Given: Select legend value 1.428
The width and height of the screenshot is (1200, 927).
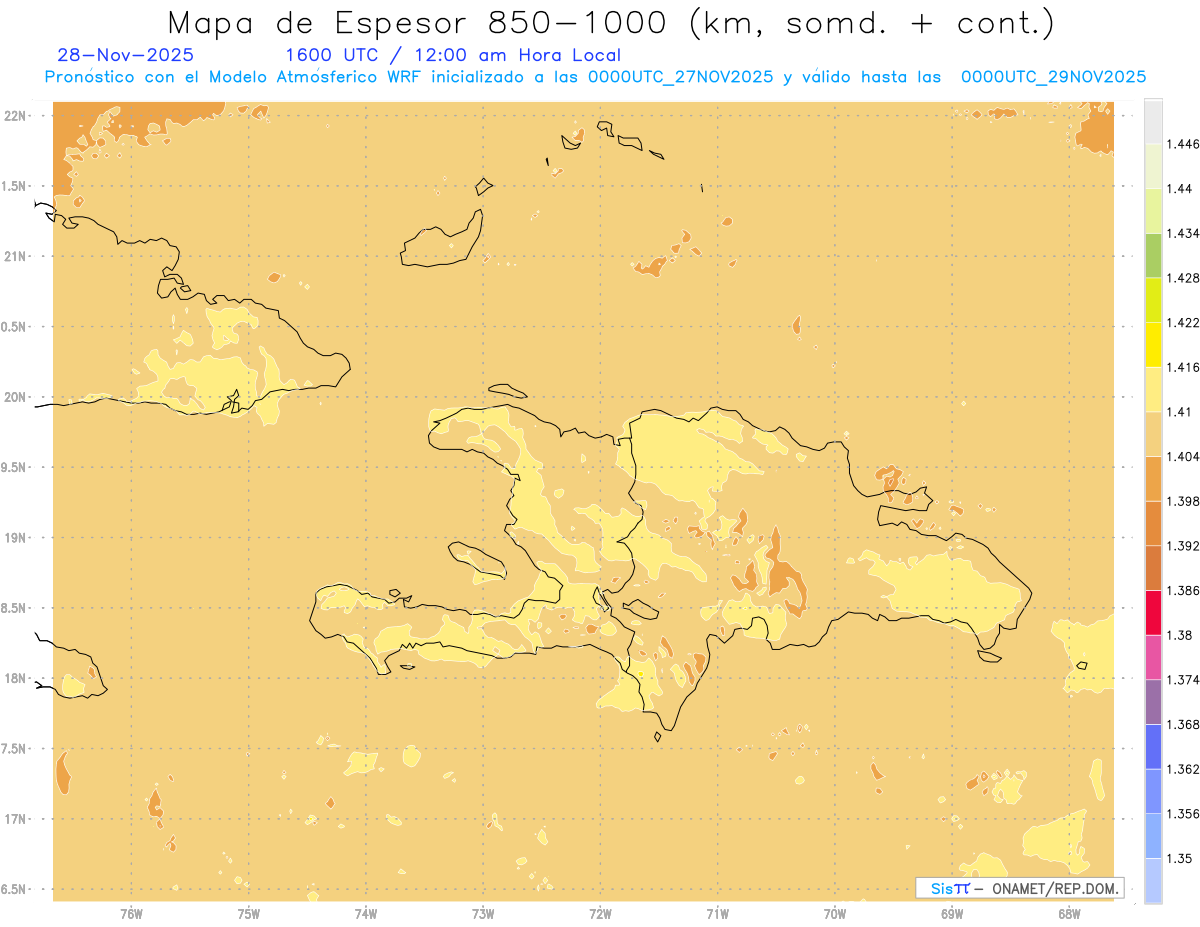Looking at the screenshot, I should 1182,278.
